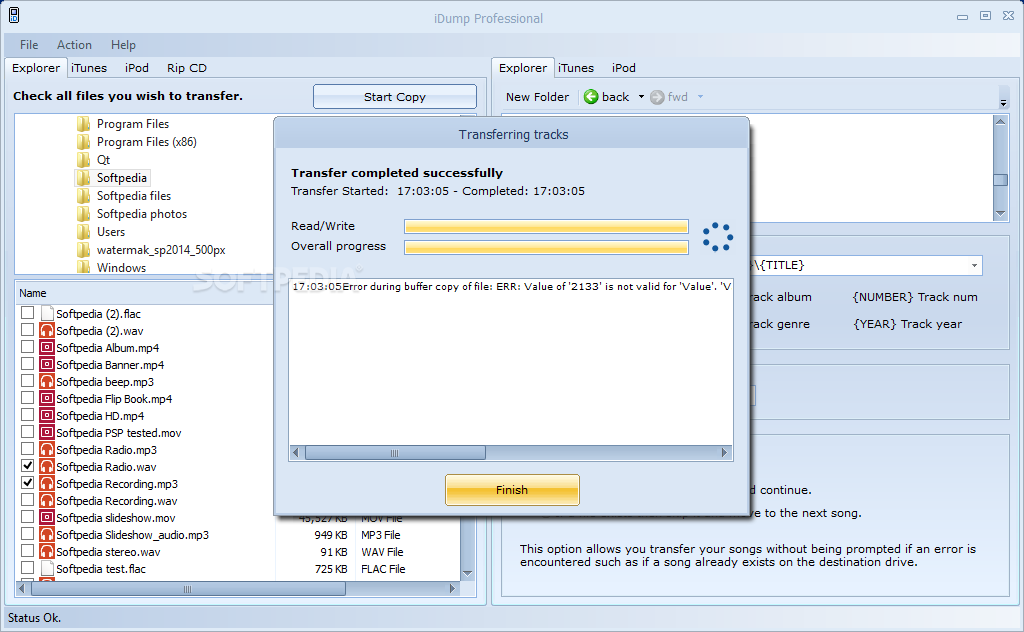
Task: Switch to the Rip CD tab
Action: click(x=187, y=68)
